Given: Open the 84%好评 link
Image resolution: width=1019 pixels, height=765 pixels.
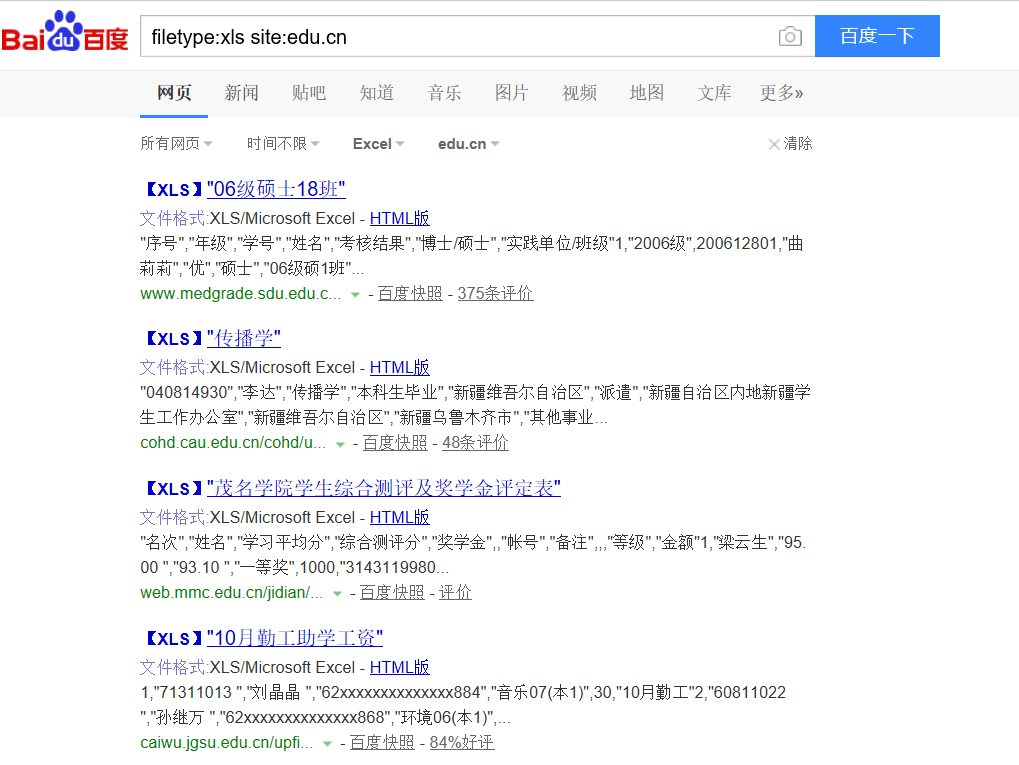Looking at the screenshot, I should click(x=462, y=743).
